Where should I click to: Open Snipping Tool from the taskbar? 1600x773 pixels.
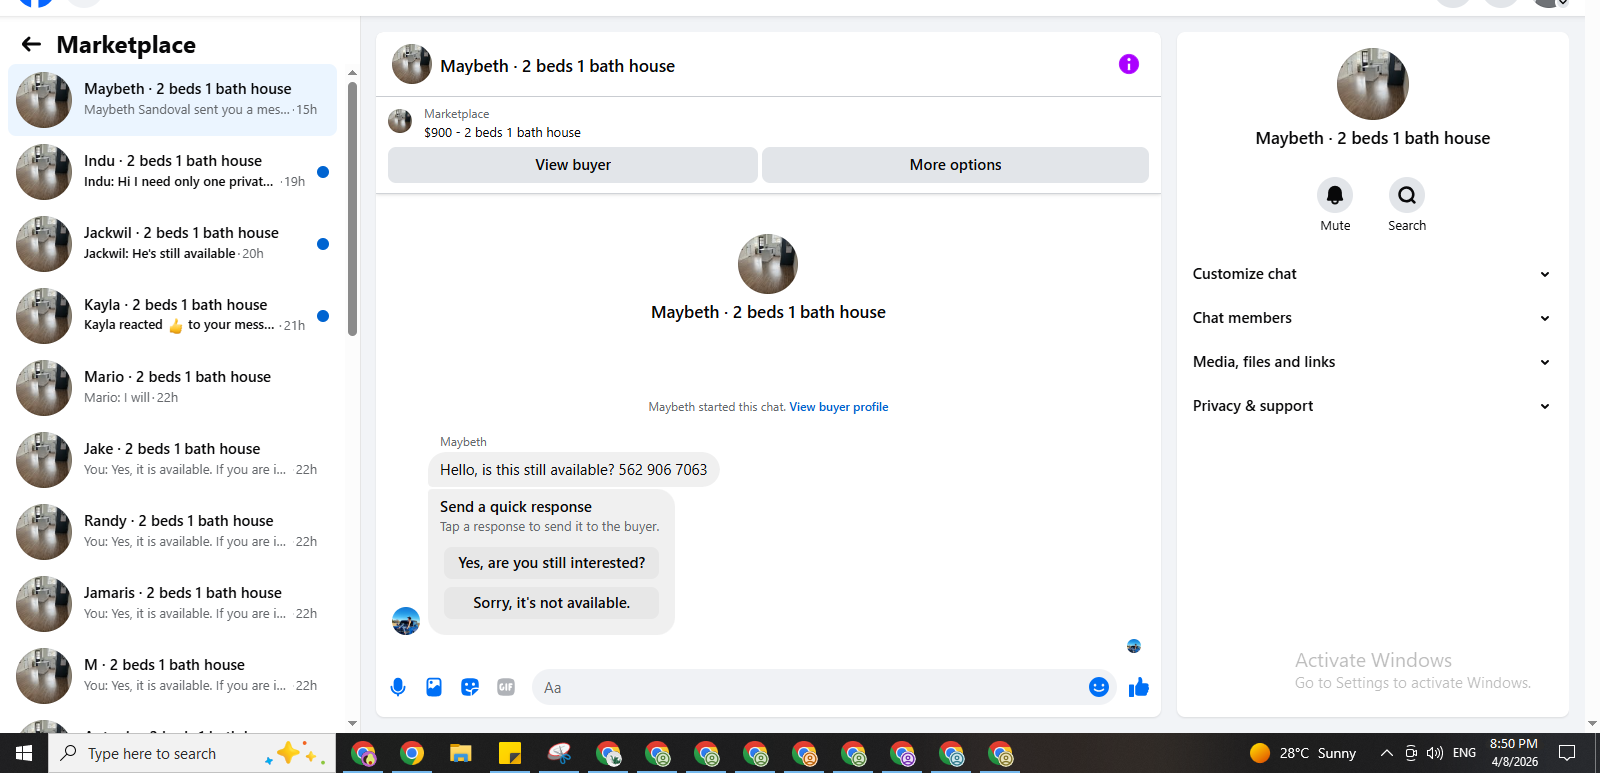tap(559, 753)
